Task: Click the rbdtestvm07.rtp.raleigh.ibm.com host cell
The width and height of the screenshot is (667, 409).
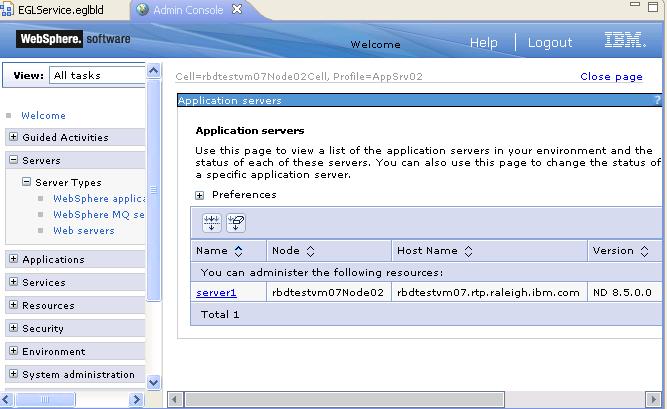Action: point(488,293)
